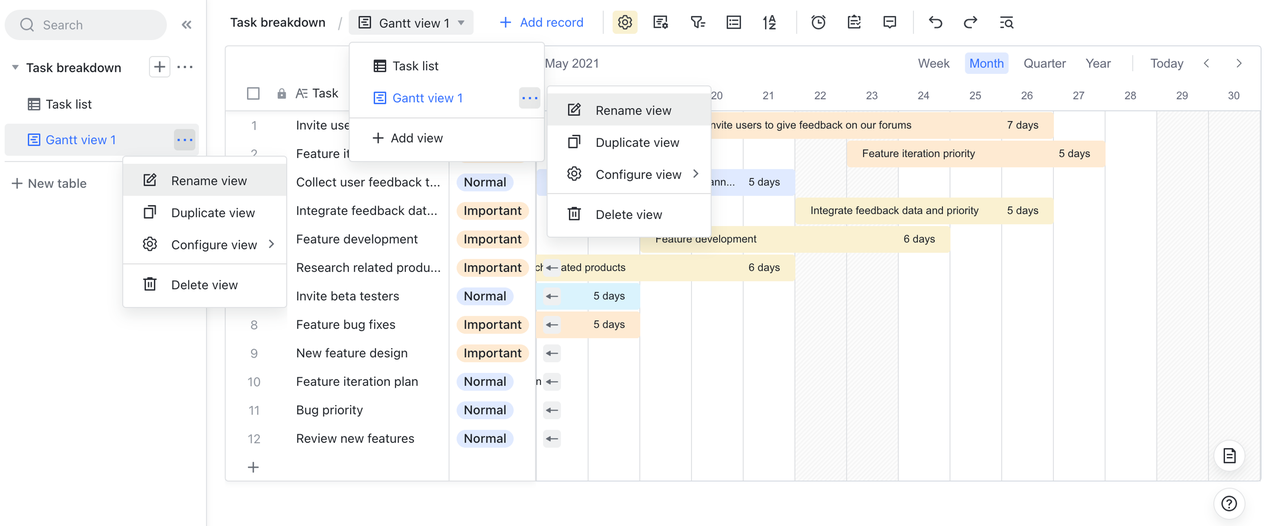This screenshot has height=526, width=1280.
Task: Tick the select-all checkbox beside Task header
Action: click(253, 93)
